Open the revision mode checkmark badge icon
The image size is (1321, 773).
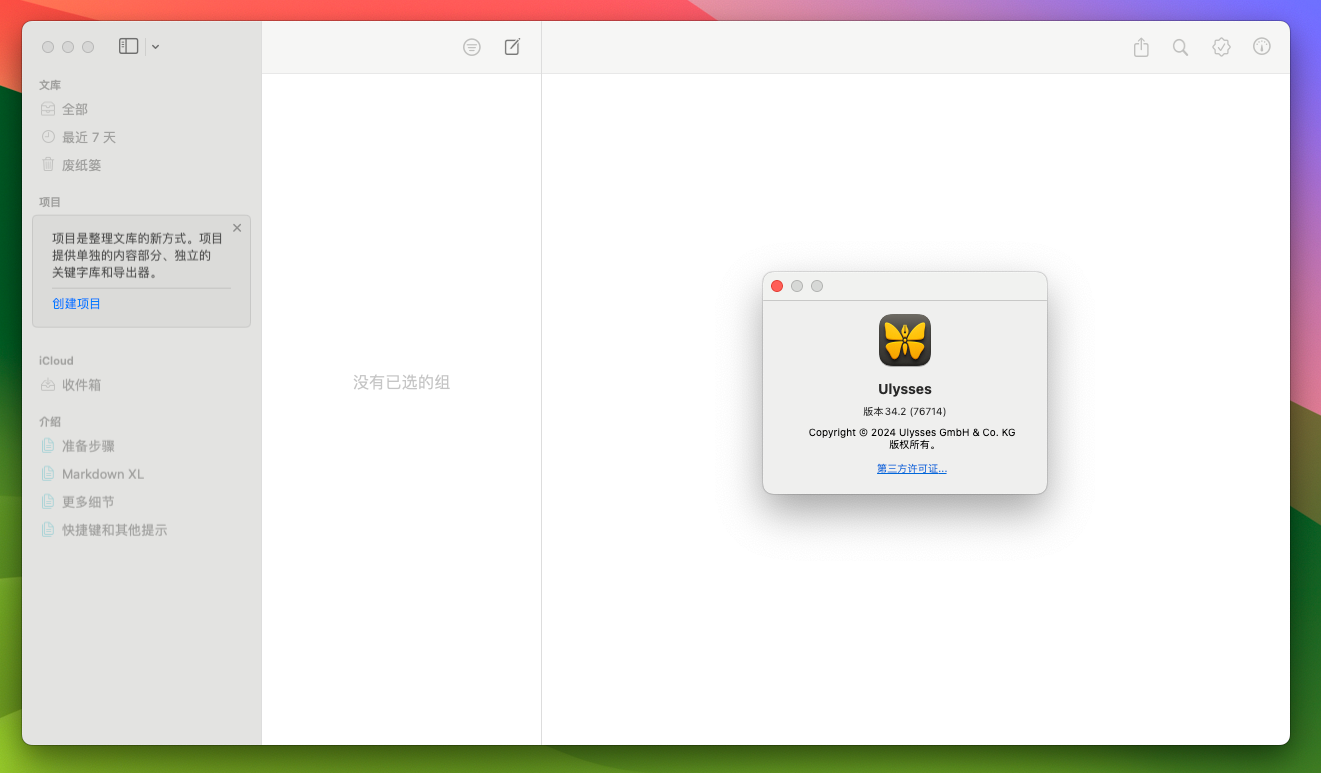point(1221,47)
